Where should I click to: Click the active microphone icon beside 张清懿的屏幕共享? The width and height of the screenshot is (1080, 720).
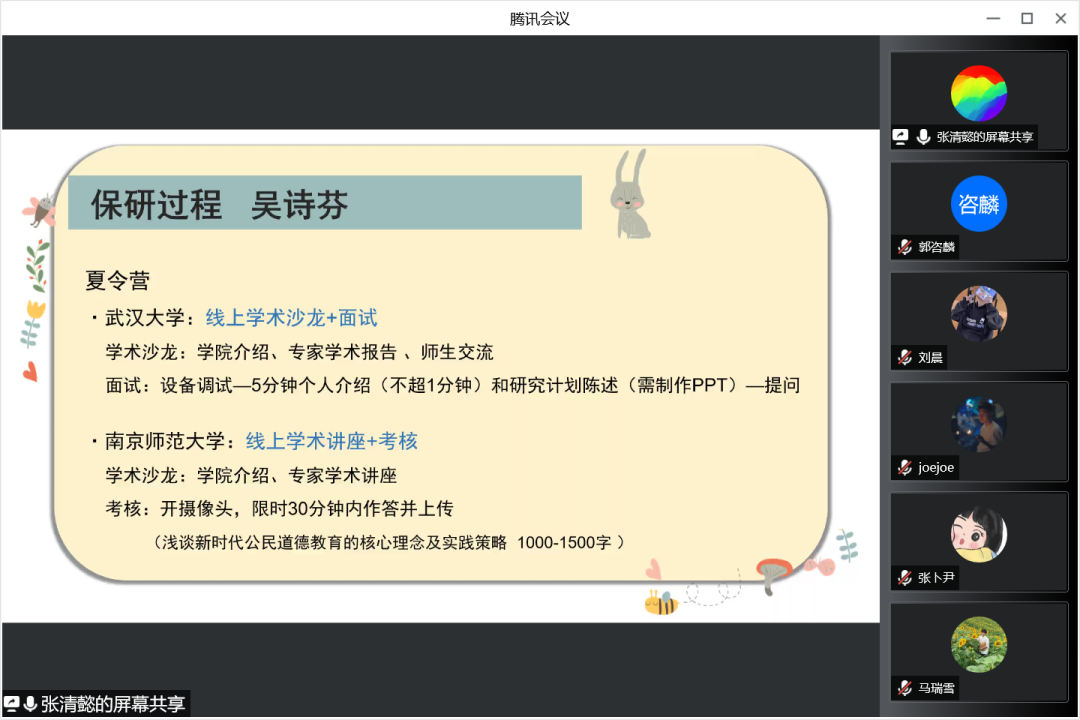922,137
